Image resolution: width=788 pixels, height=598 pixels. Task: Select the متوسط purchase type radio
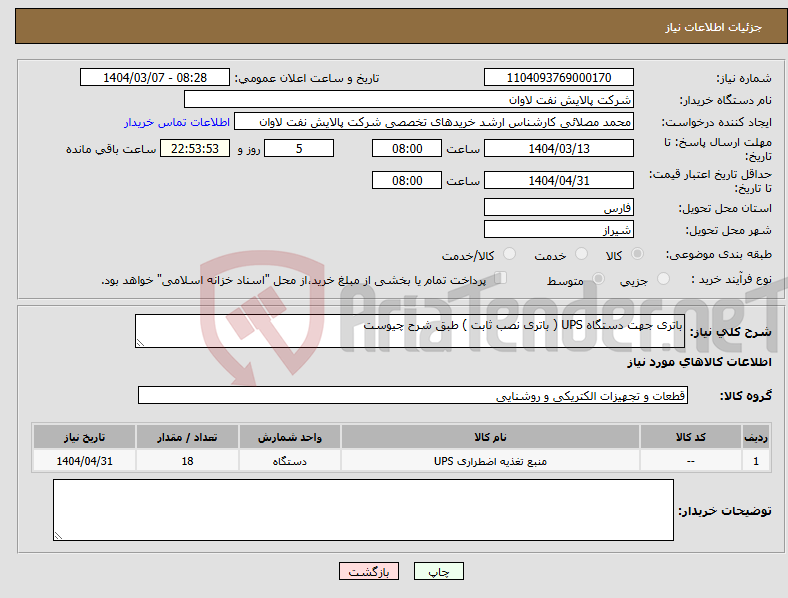click(598, 278)
